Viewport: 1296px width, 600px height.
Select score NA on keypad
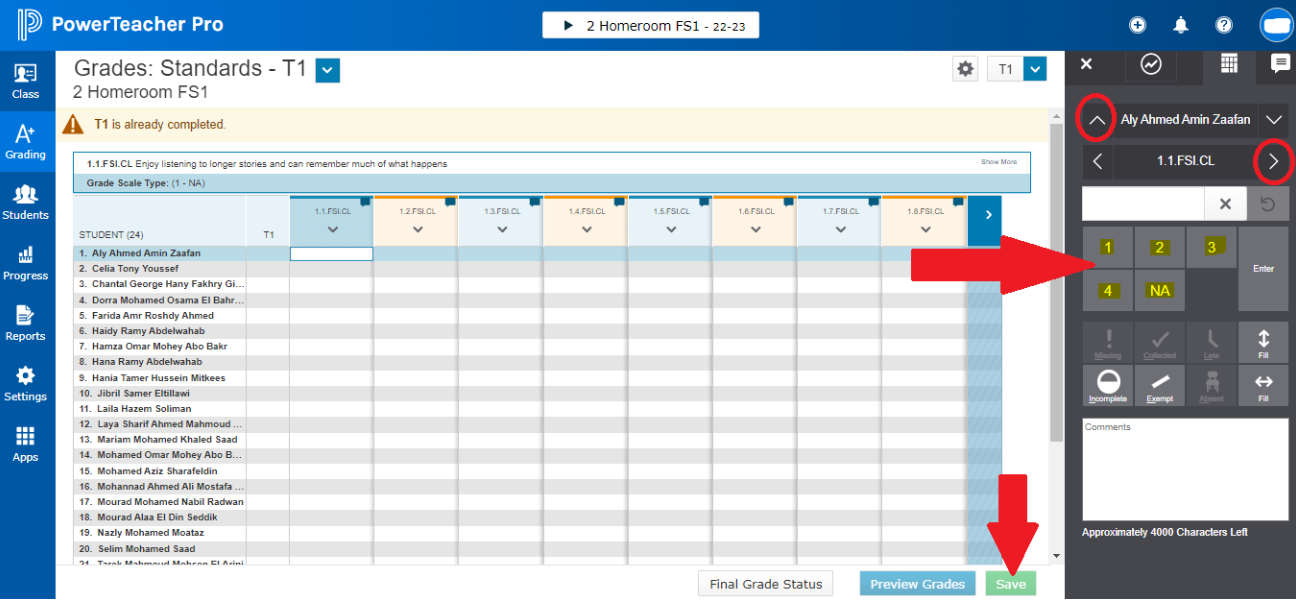click(1159, 290)
